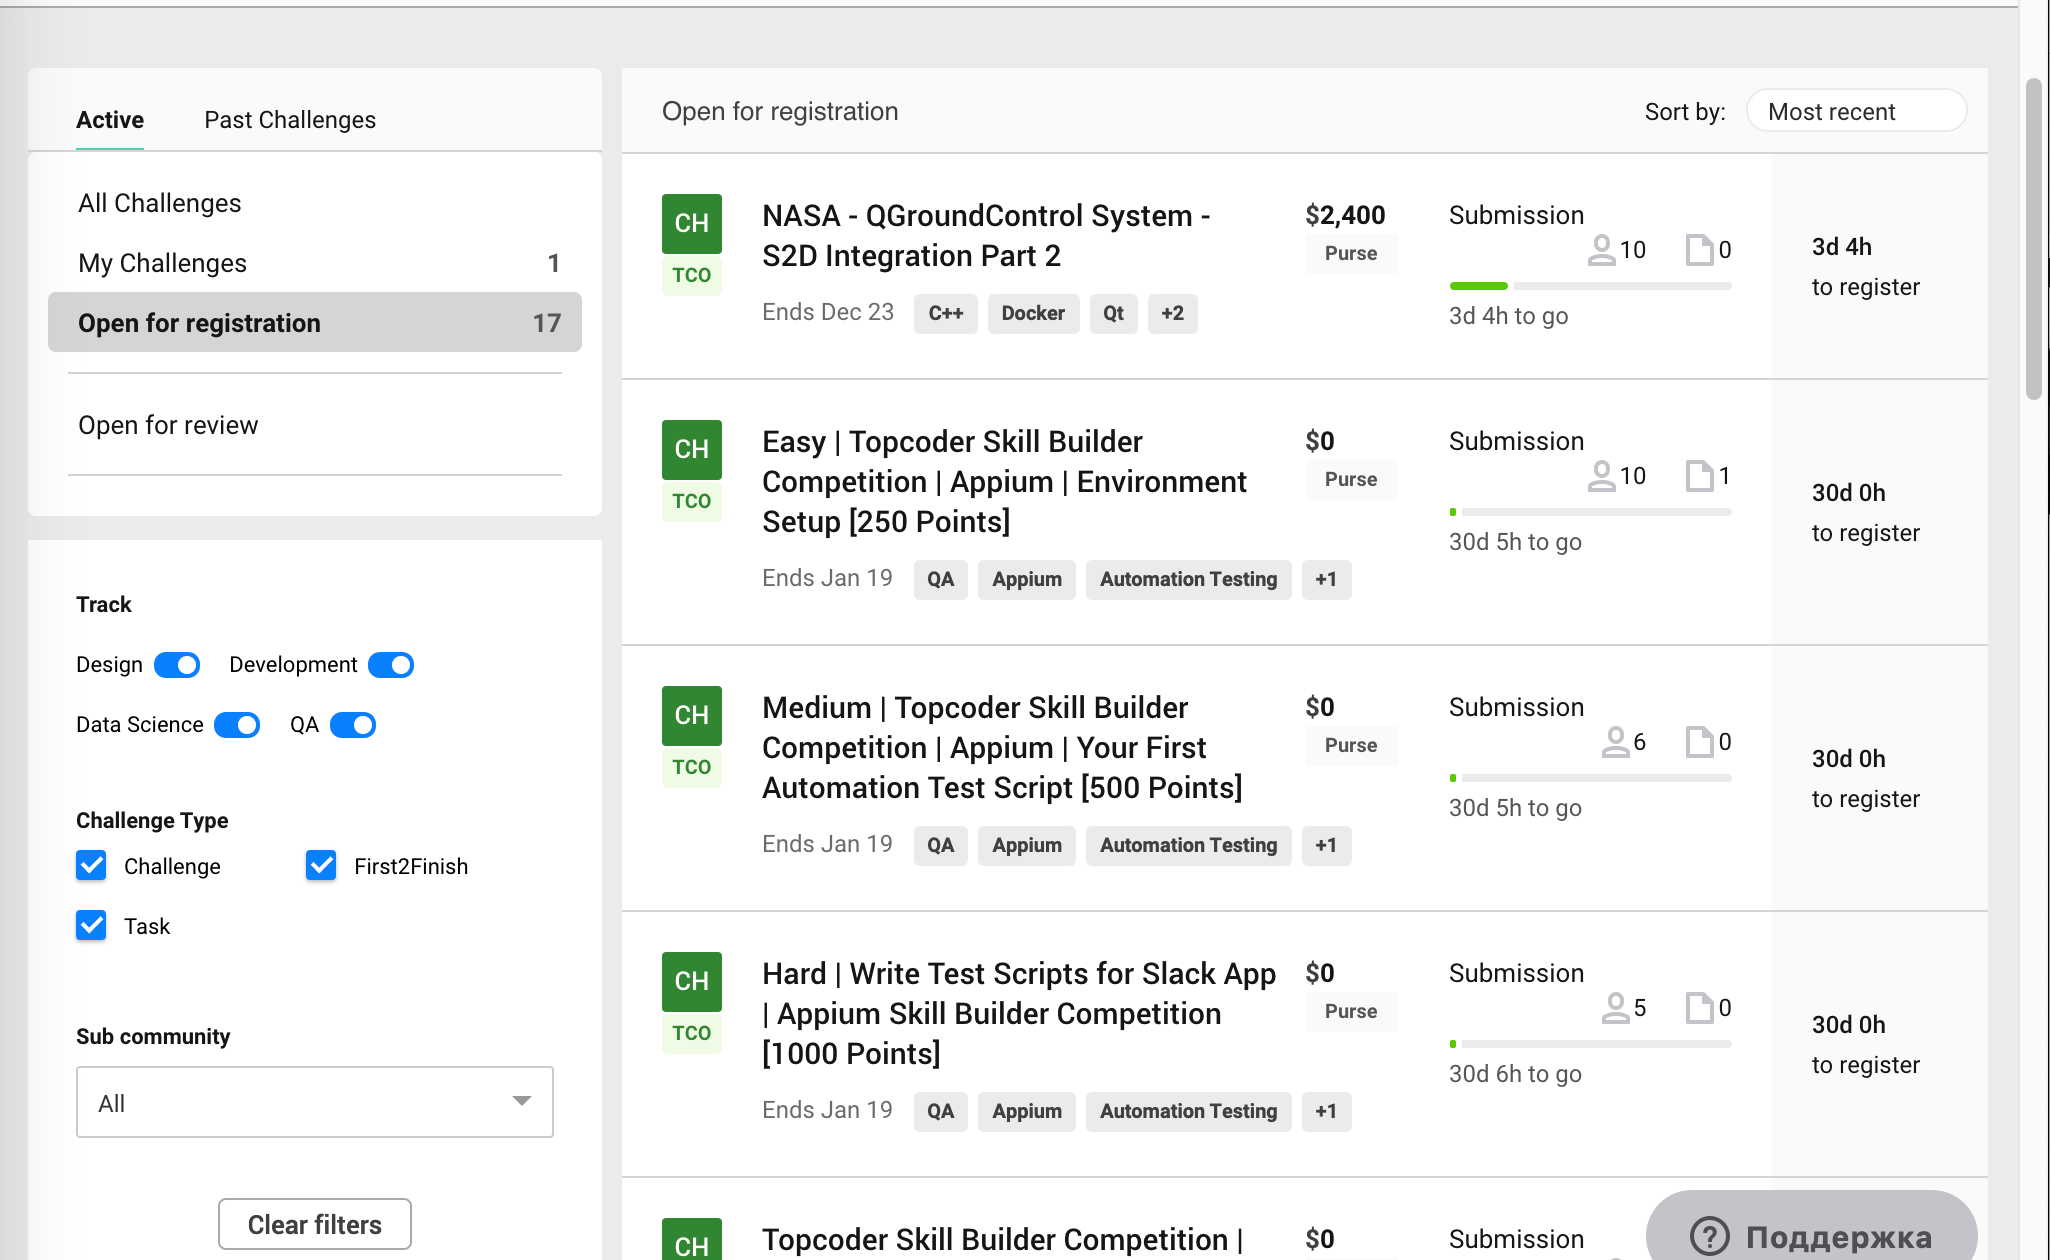The height and width of the screenshot is (1260, 2050).
Task: Select My Challenges in the sidebar
Action: 315,263
